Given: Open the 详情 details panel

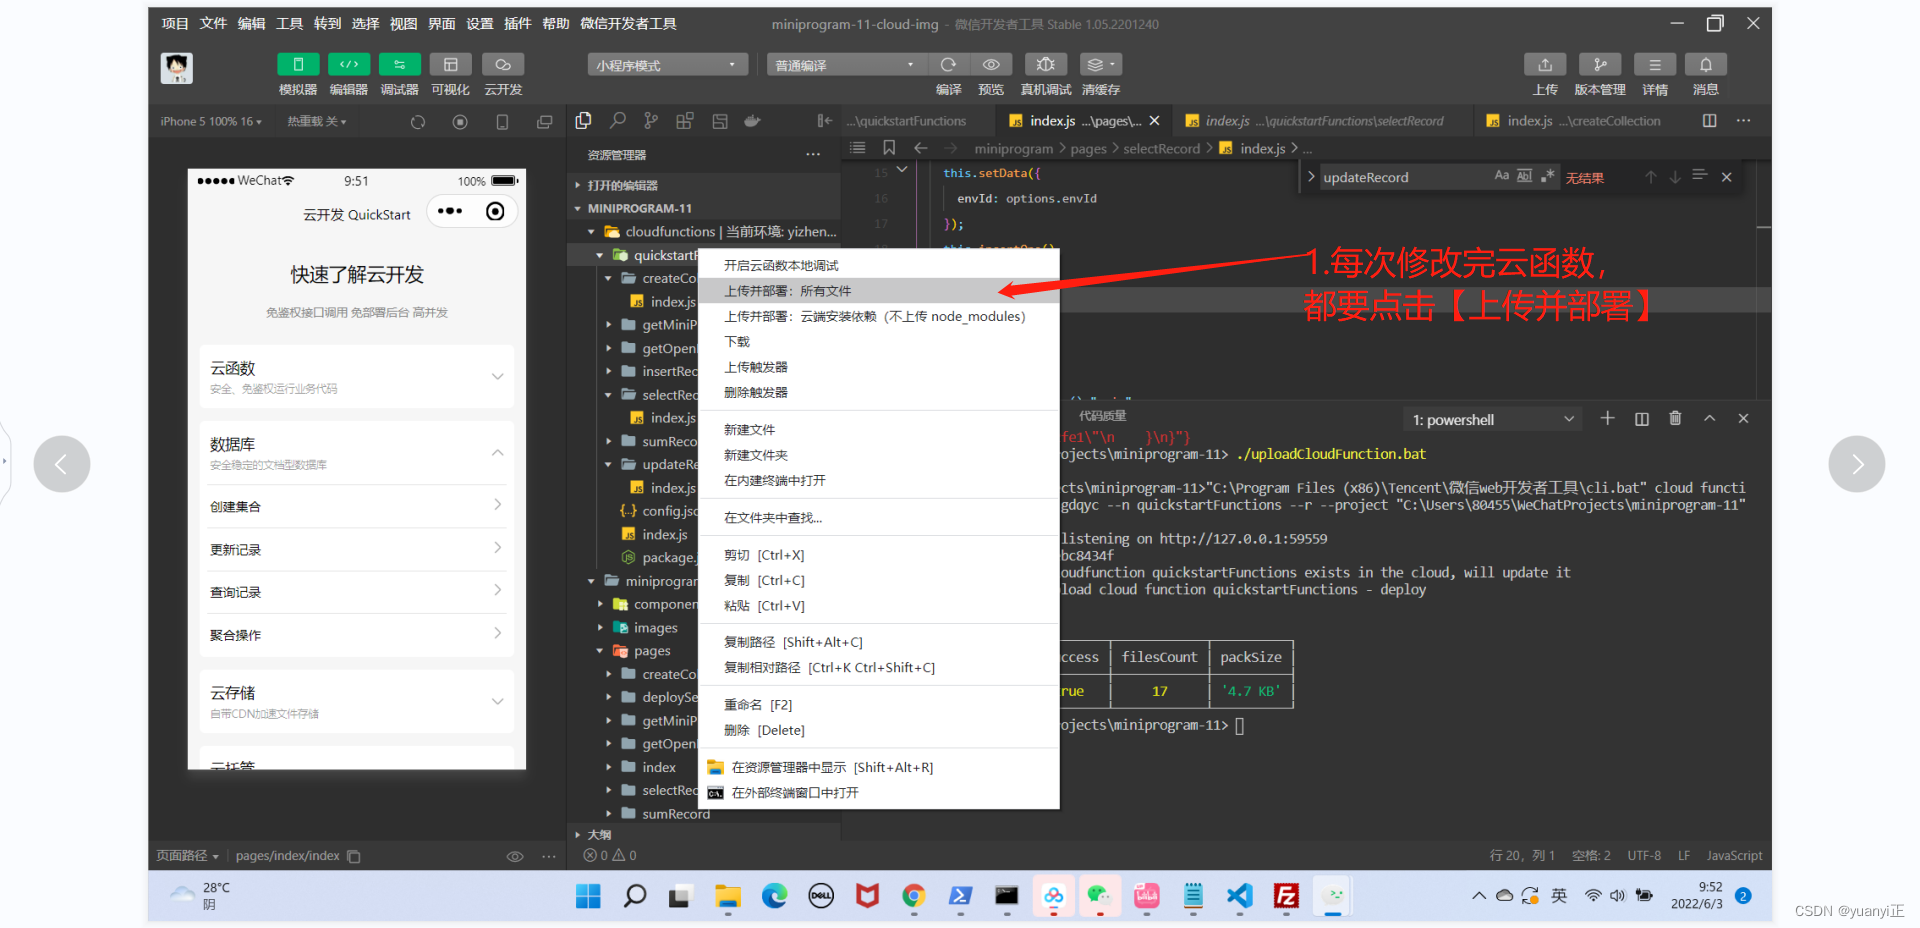Looking at the screenshot, I should (x=1655, y=65).
